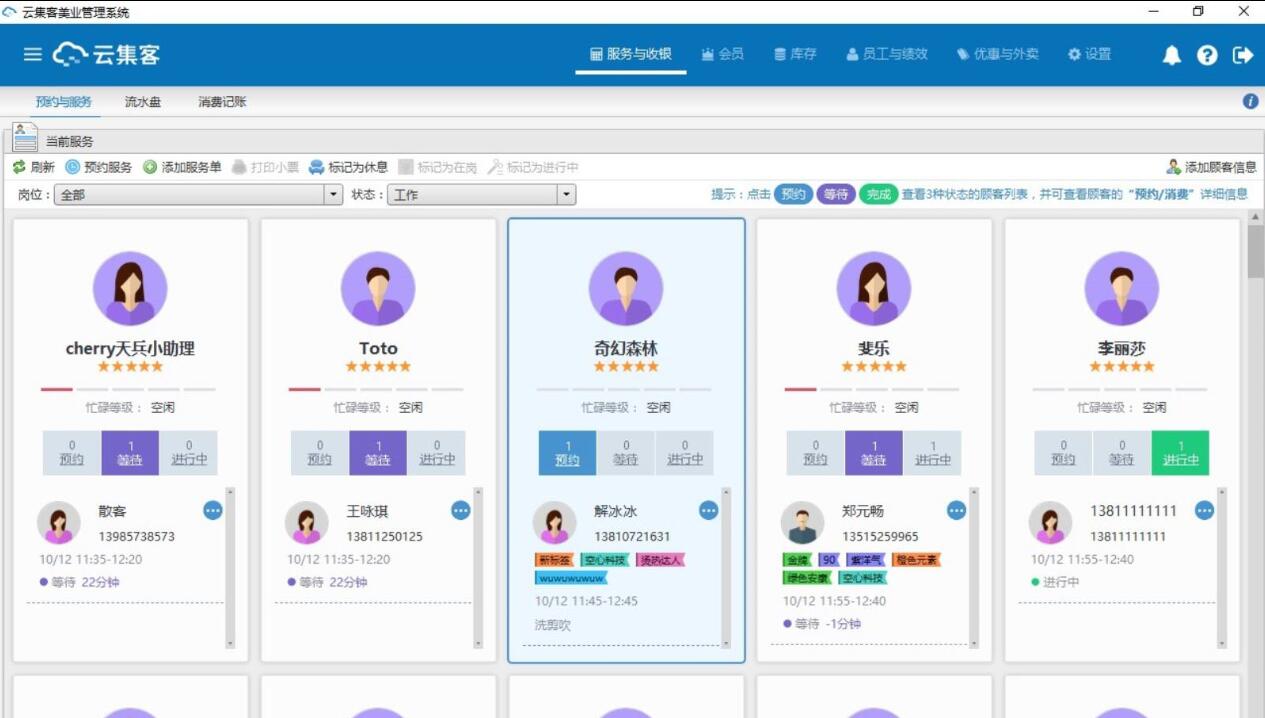Click the 当前服务 panel icon

pyautogui.click(x=26, y=137)
